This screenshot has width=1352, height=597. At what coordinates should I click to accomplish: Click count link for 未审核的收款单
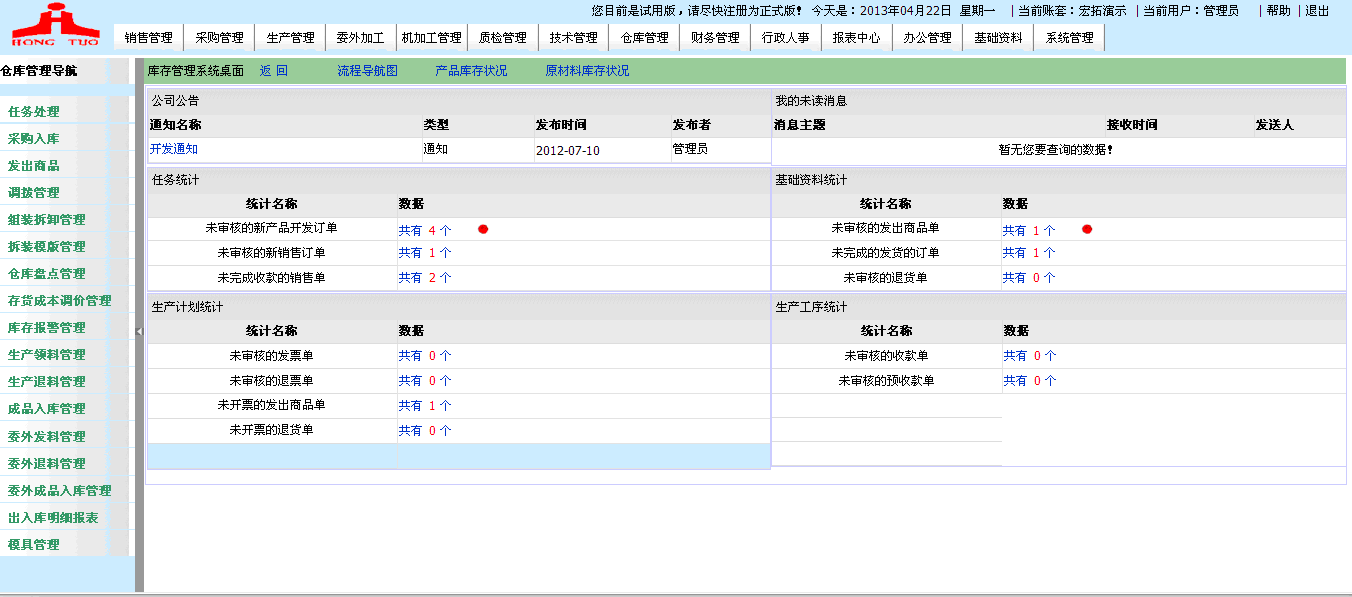(x=1030, y=355)
